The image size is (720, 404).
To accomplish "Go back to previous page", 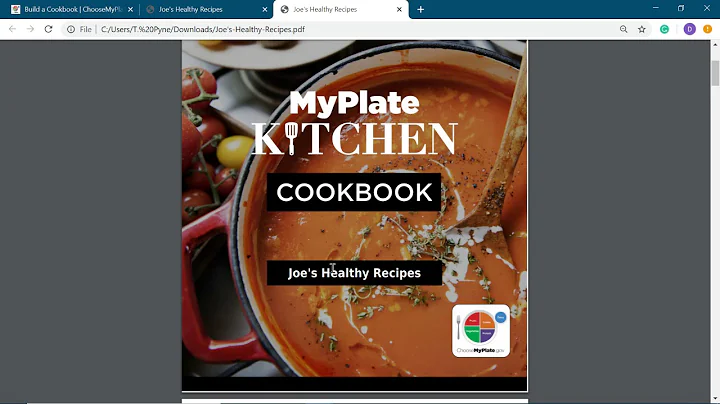I will coord(12,29).
